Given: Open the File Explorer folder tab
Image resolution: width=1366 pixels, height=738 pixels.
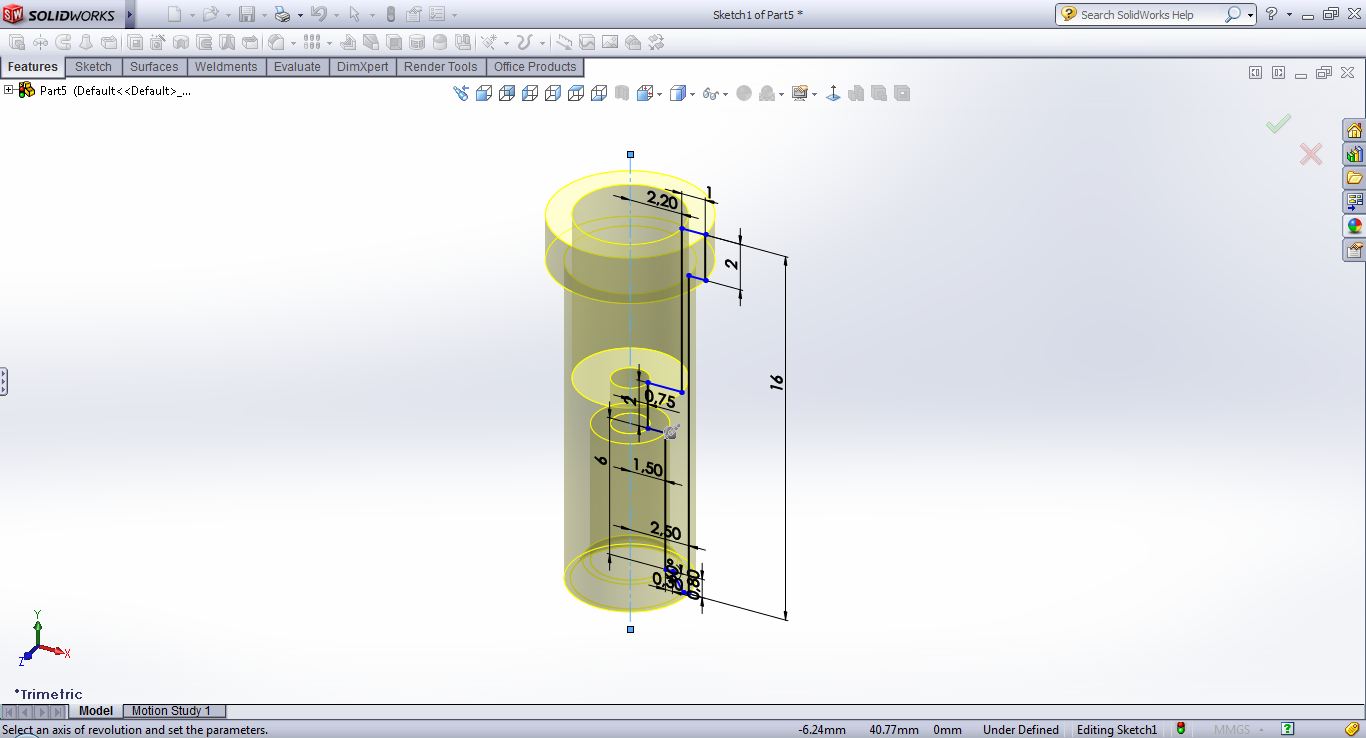Looking at the screenshot, I should click(x=1354, y=178).
